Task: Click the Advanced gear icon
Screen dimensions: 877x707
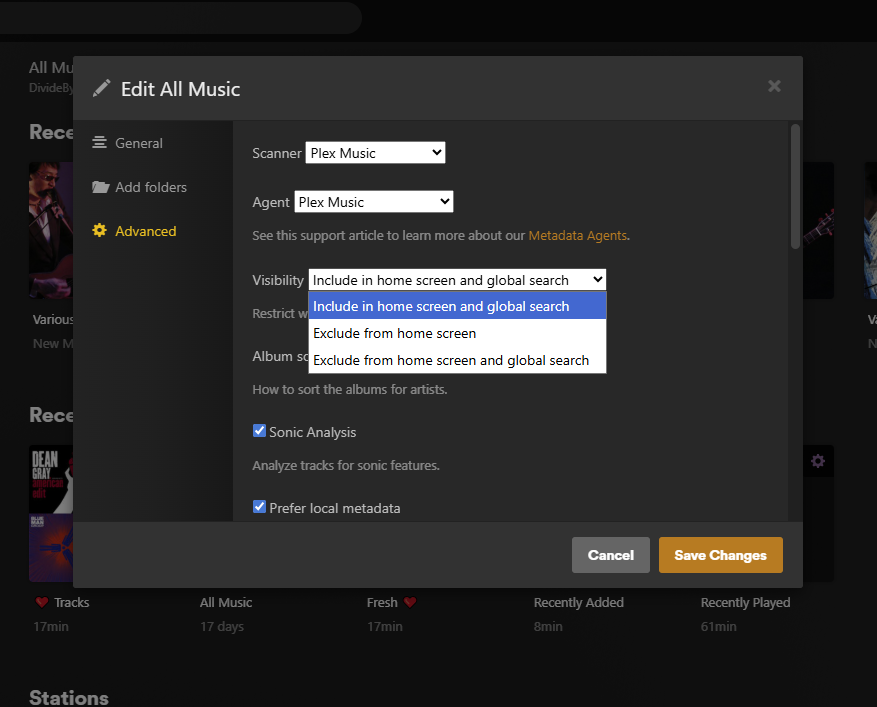Action: (x=100, y=230)
